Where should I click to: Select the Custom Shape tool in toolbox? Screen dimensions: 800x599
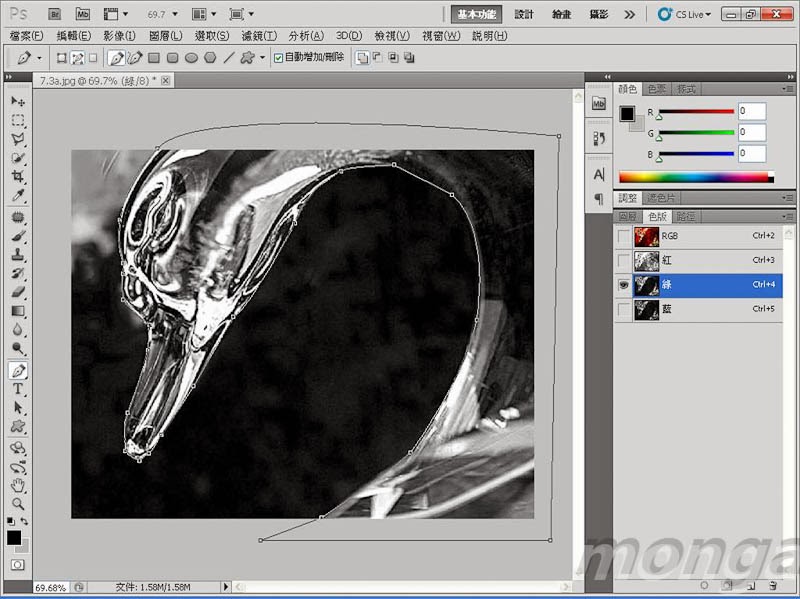point(18,426)
